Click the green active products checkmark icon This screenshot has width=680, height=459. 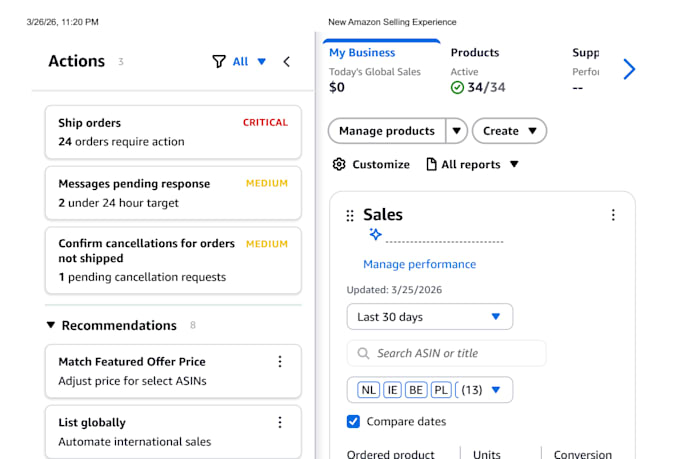457,88
